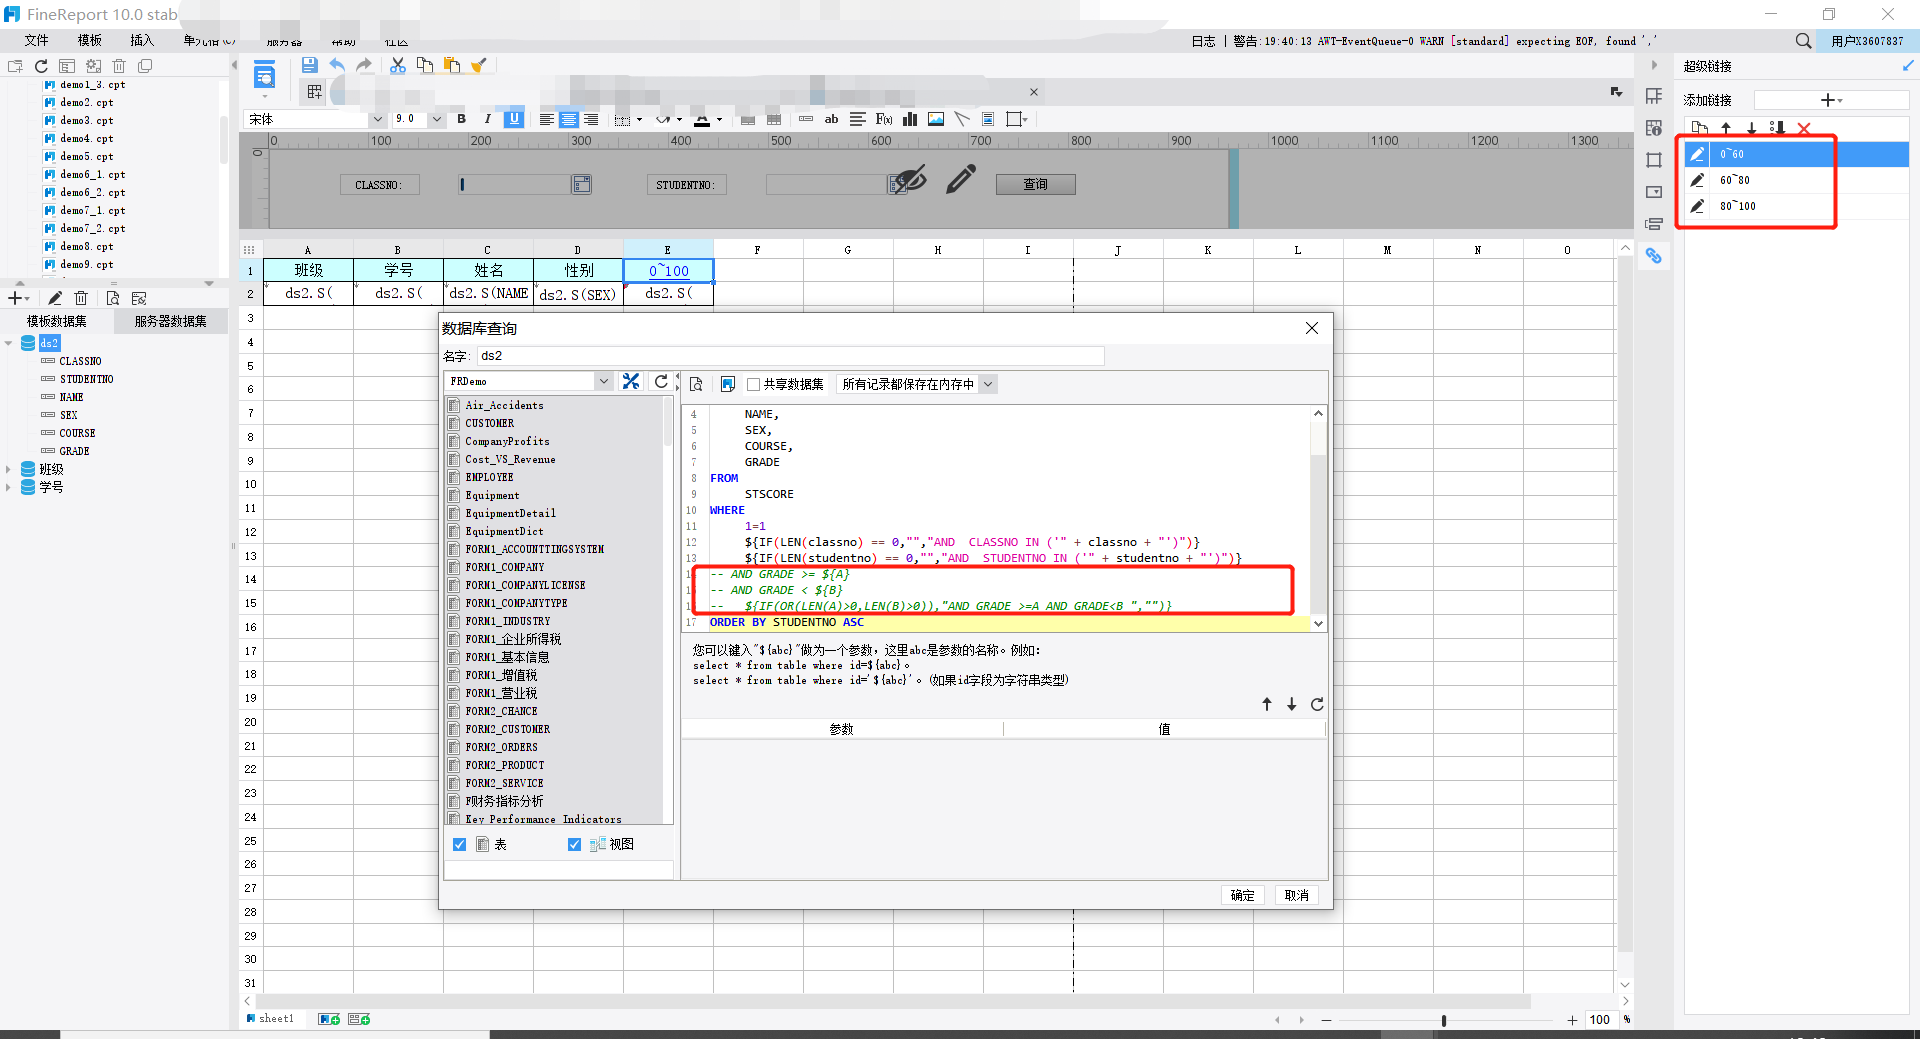Insert chart with bar chart icon
Viewport: 1920px width, 1039px height.
[x=910, y=119]
